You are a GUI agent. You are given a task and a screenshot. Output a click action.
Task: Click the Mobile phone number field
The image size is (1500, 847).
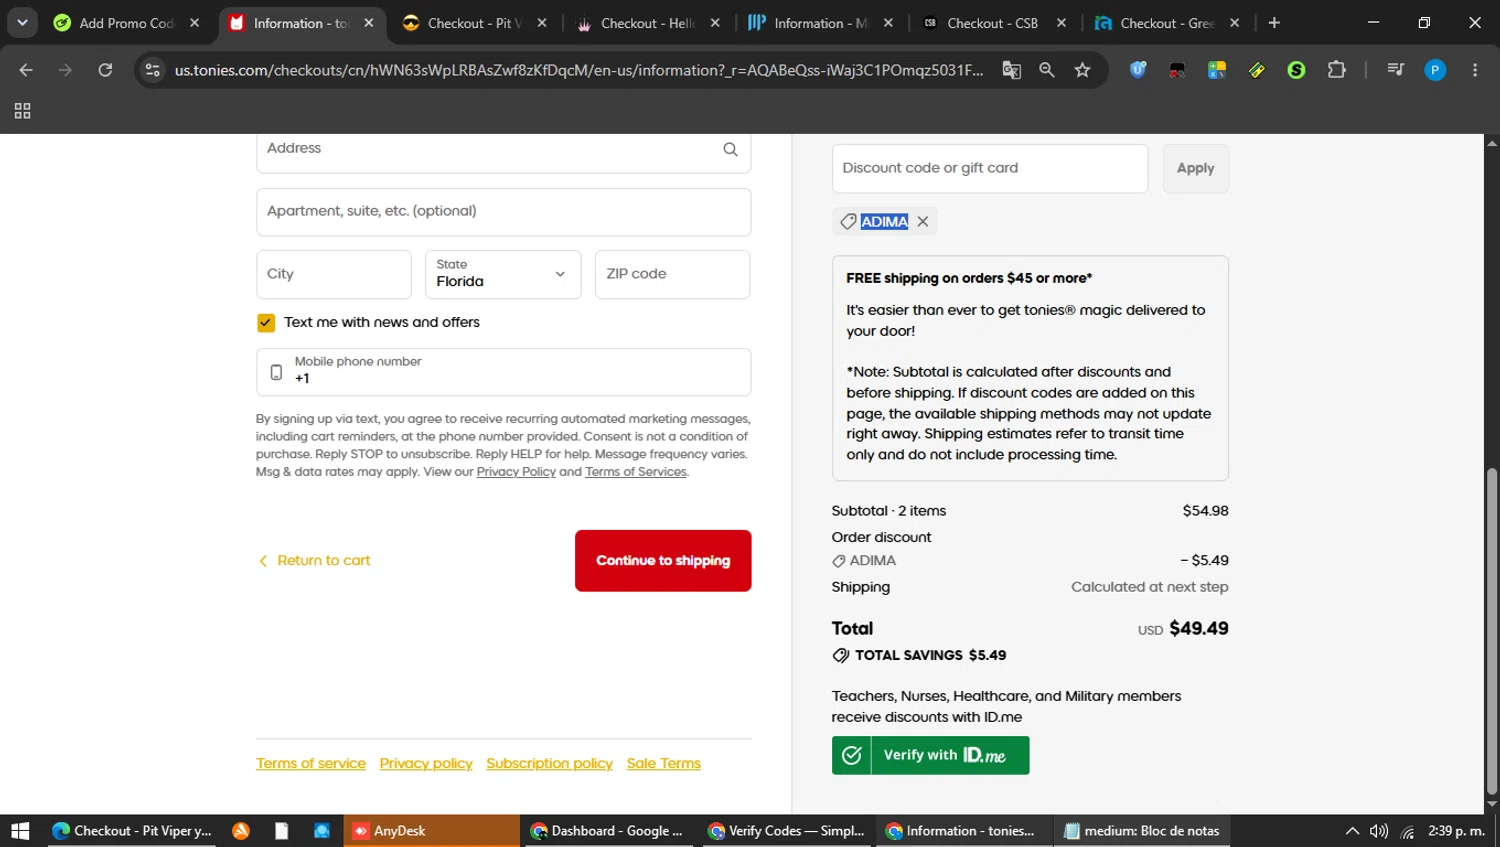503,372
